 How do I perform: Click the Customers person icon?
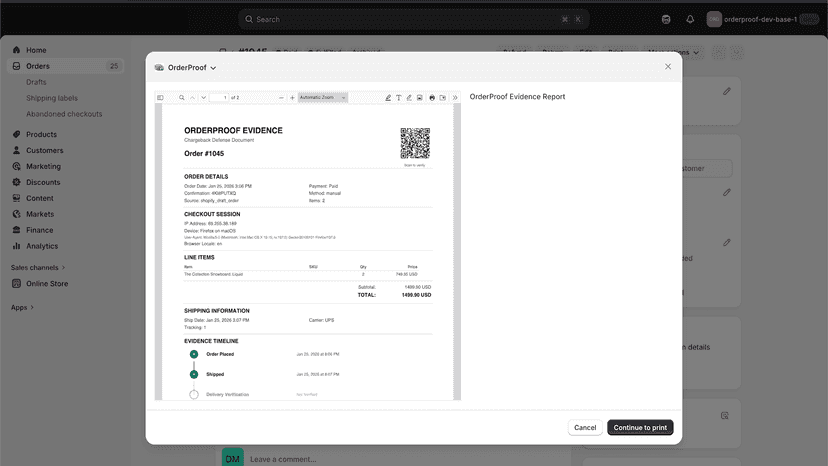pos(16,150)
